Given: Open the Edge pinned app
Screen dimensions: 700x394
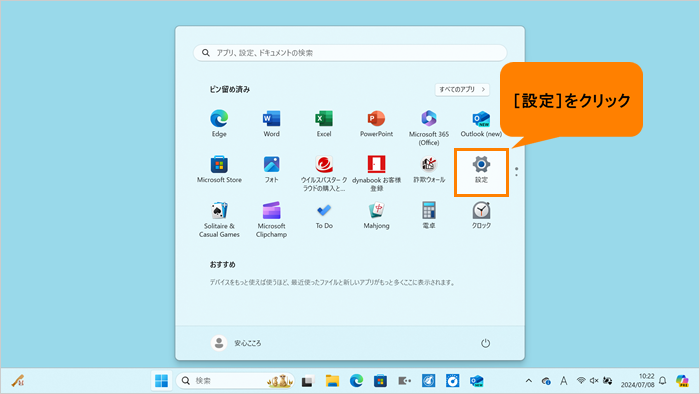Looking at the screenshot, I should [219, 124].
